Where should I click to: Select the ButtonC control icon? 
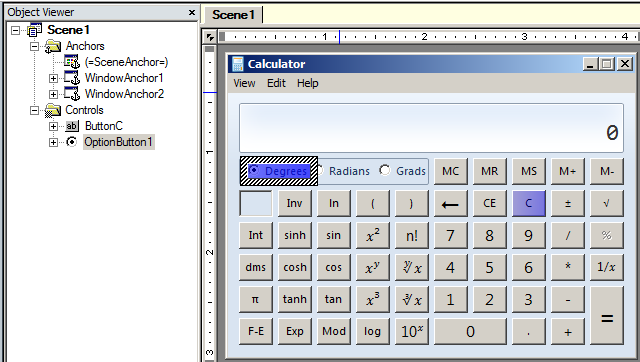[x=72, y=126]
